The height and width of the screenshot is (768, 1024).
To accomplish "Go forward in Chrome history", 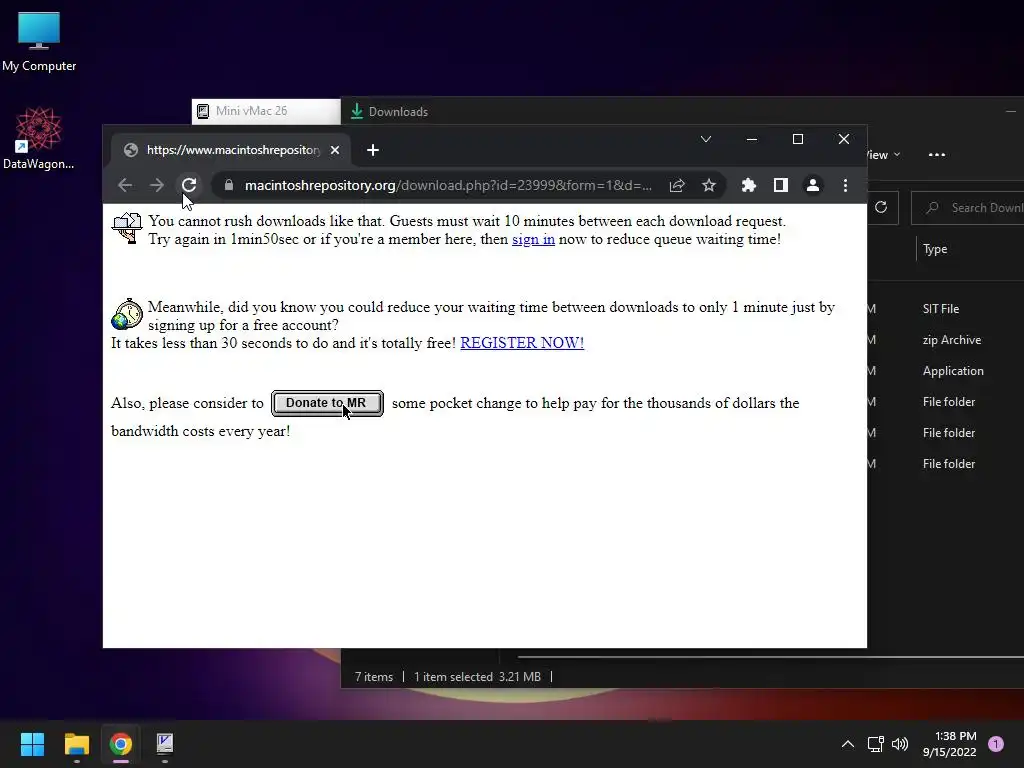I will (157, 185).
